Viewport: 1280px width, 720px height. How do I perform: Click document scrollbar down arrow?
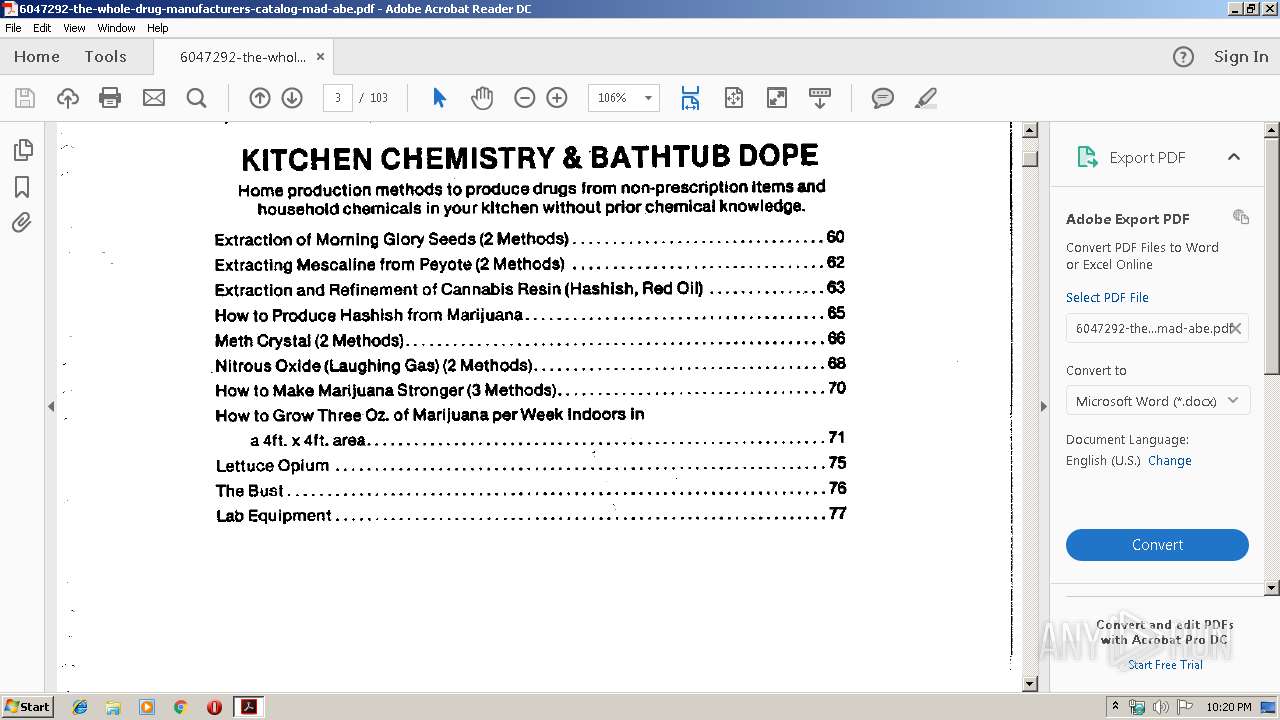click(1030, 684)
